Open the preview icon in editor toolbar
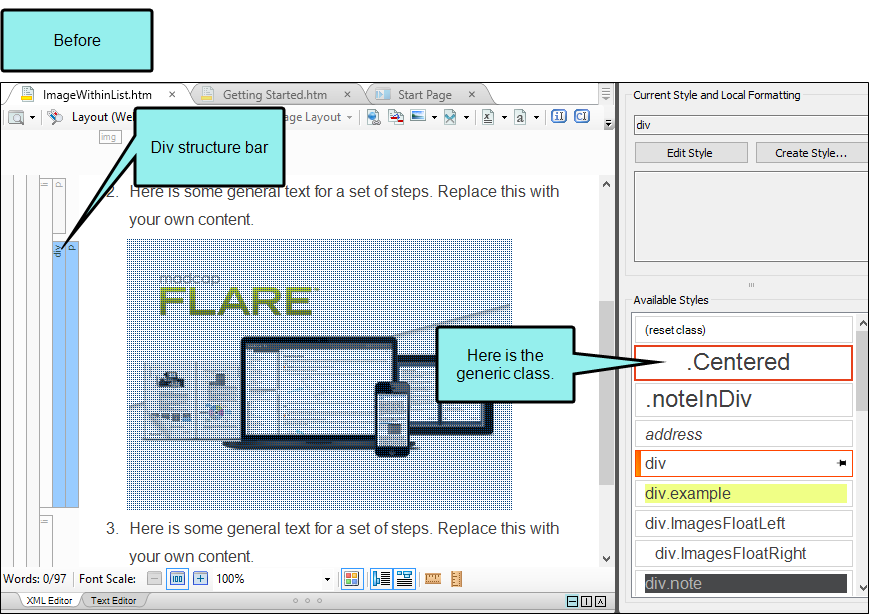The width and height of the screenshot is (869, 614). (16, 117)
